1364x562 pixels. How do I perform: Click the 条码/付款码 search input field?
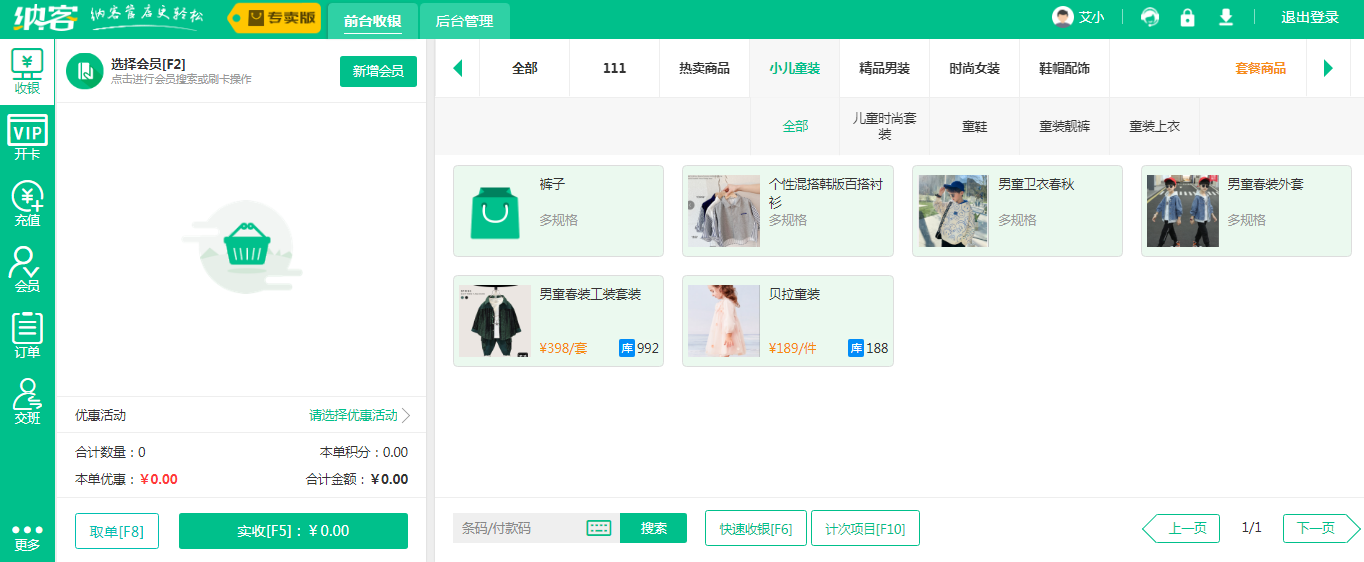coord(518,528)
